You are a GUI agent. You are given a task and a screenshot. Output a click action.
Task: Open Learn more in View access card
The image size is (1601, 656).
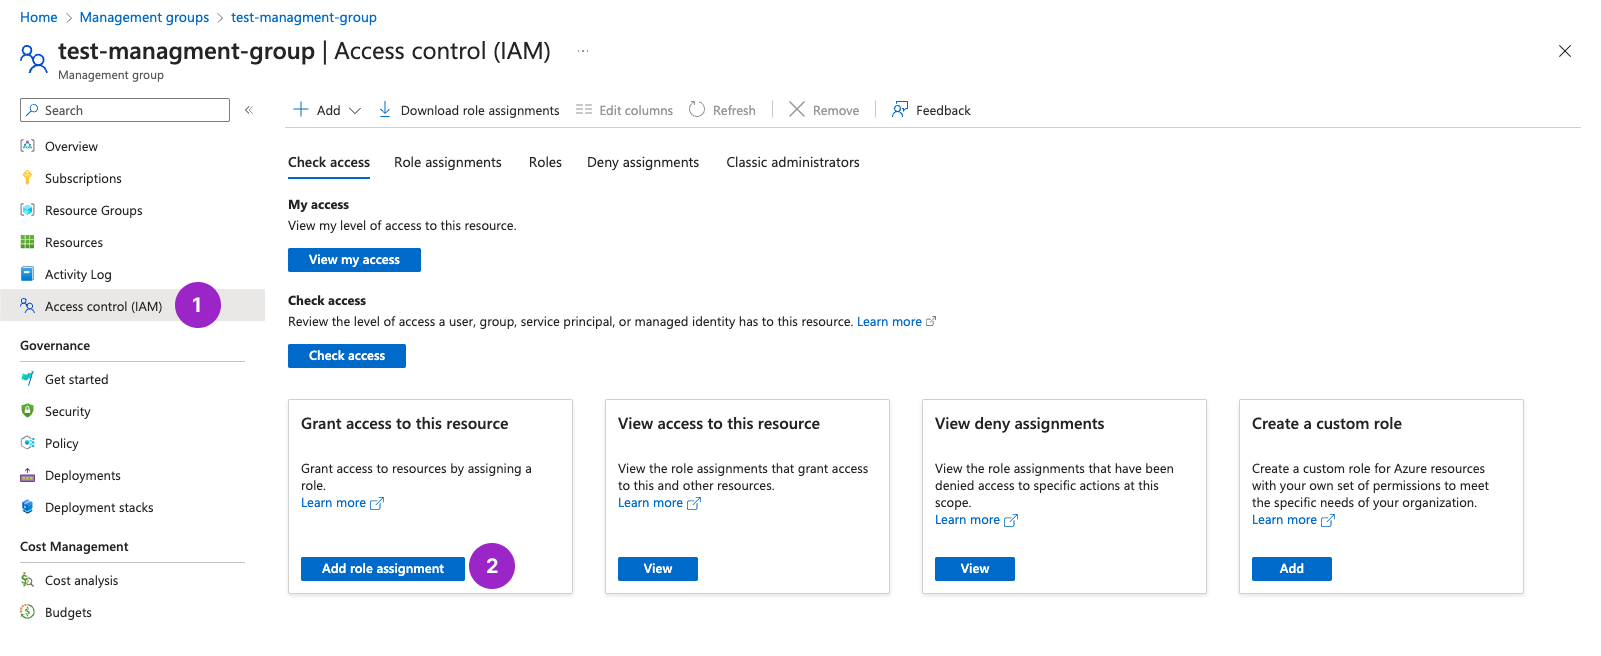[659, 503]
